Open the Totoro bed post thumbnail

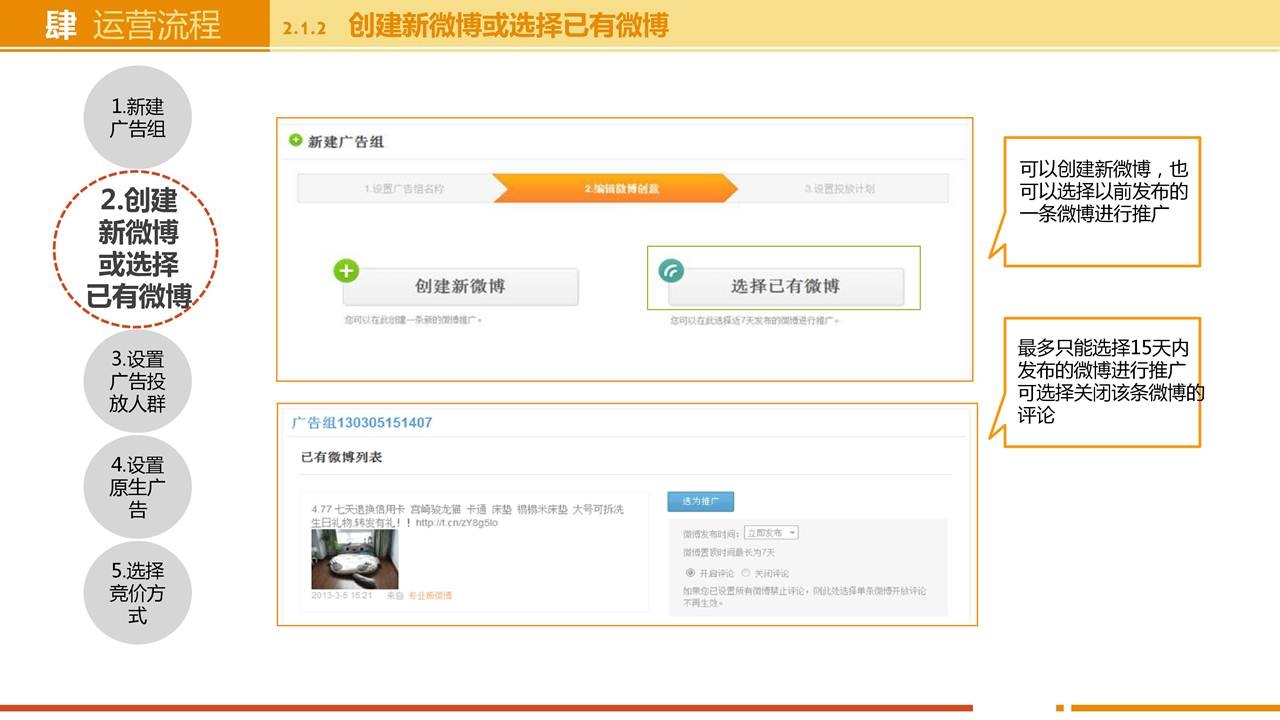coord(354,559)
